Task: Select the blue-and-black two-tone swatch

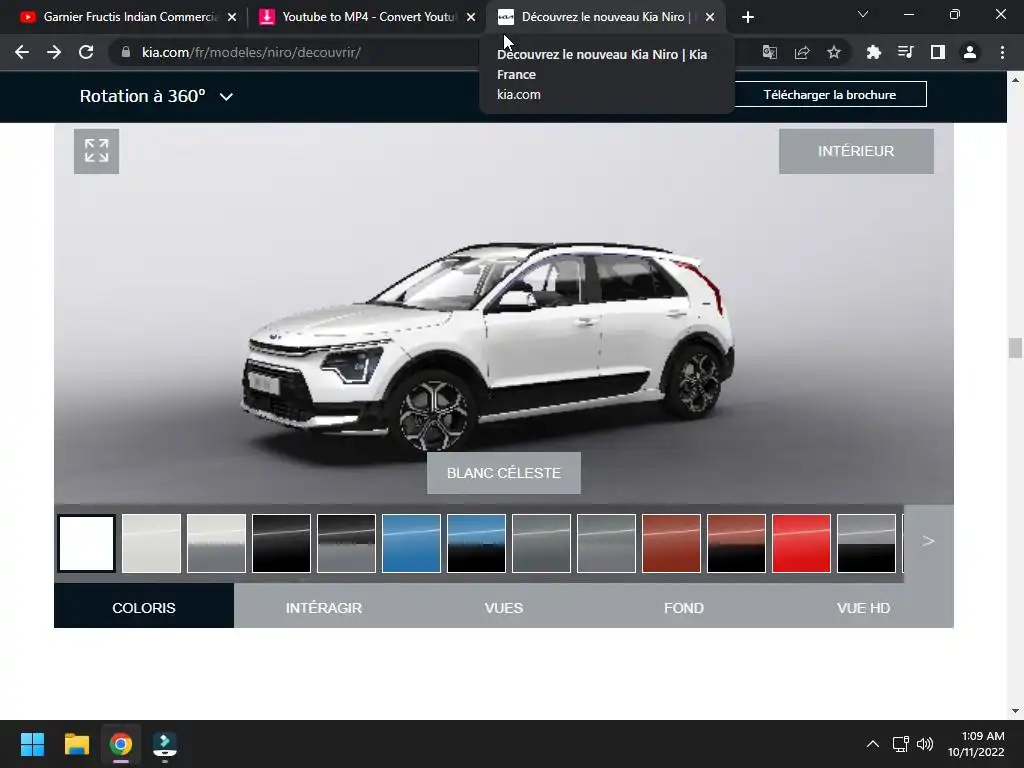Action: [x=477, y=543]
